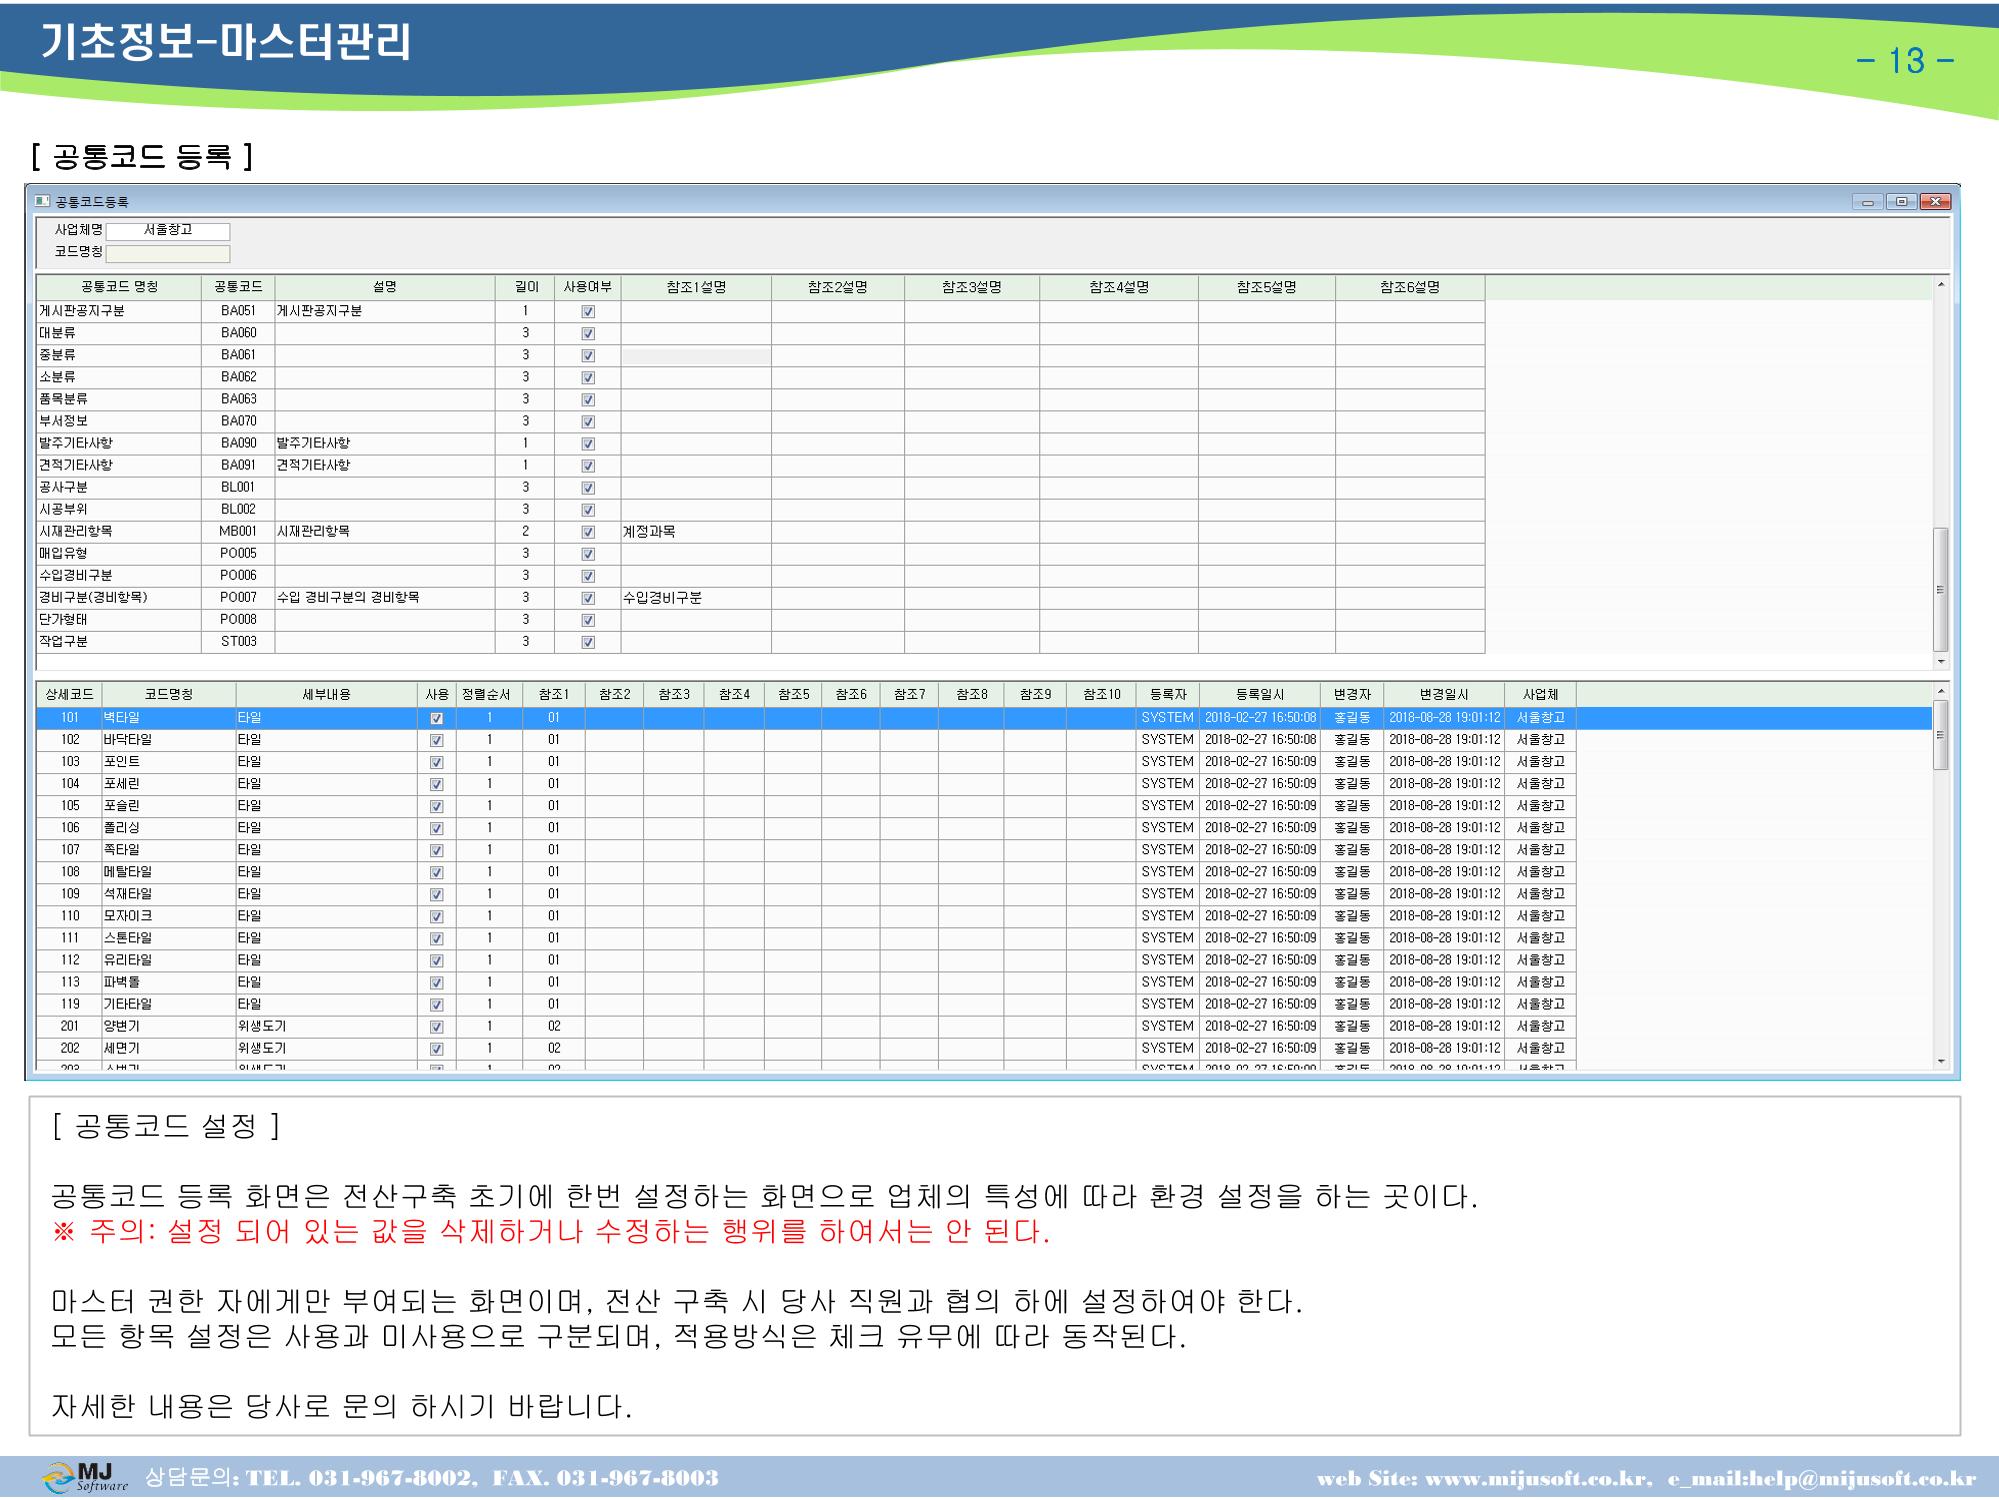Click the 참조1설명 column header
Screen dimensions: 1999x1500
[x=696, y=288]
